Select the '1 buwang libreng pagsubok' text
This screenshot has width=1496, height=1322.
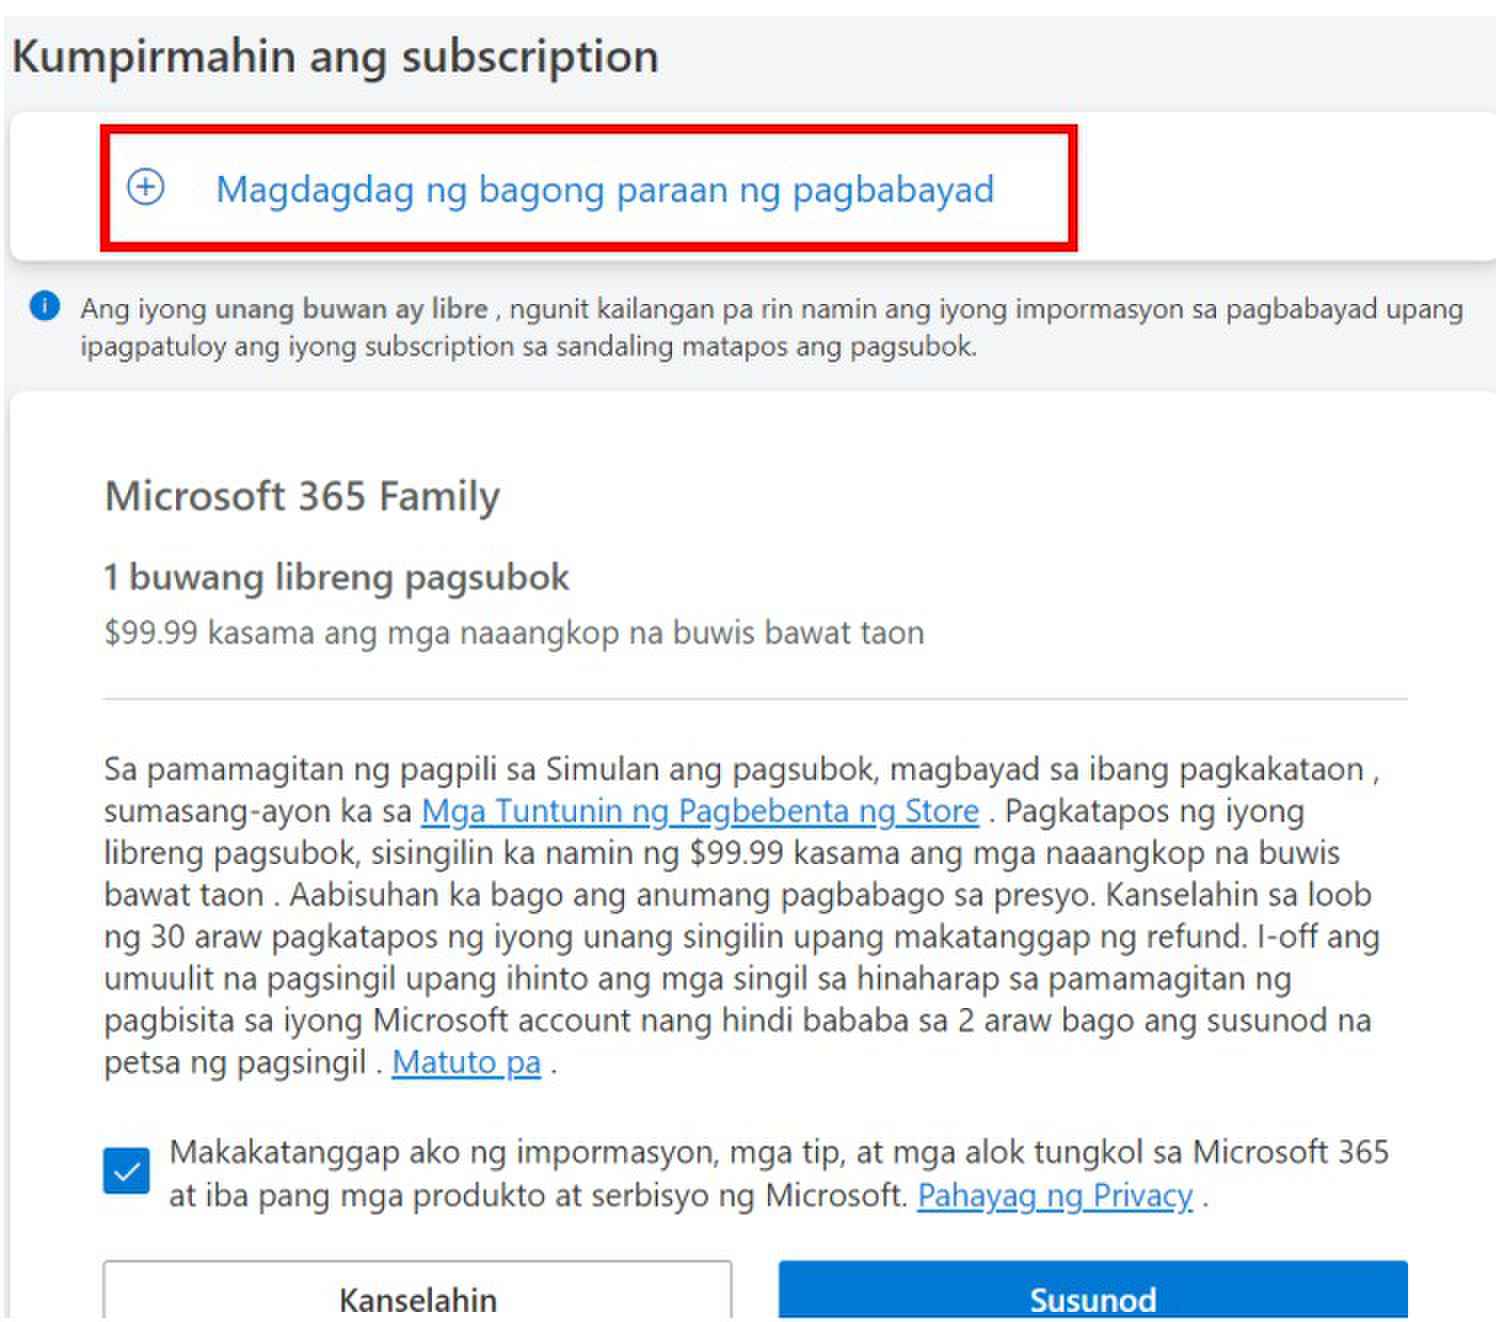[x=337, y=577]
